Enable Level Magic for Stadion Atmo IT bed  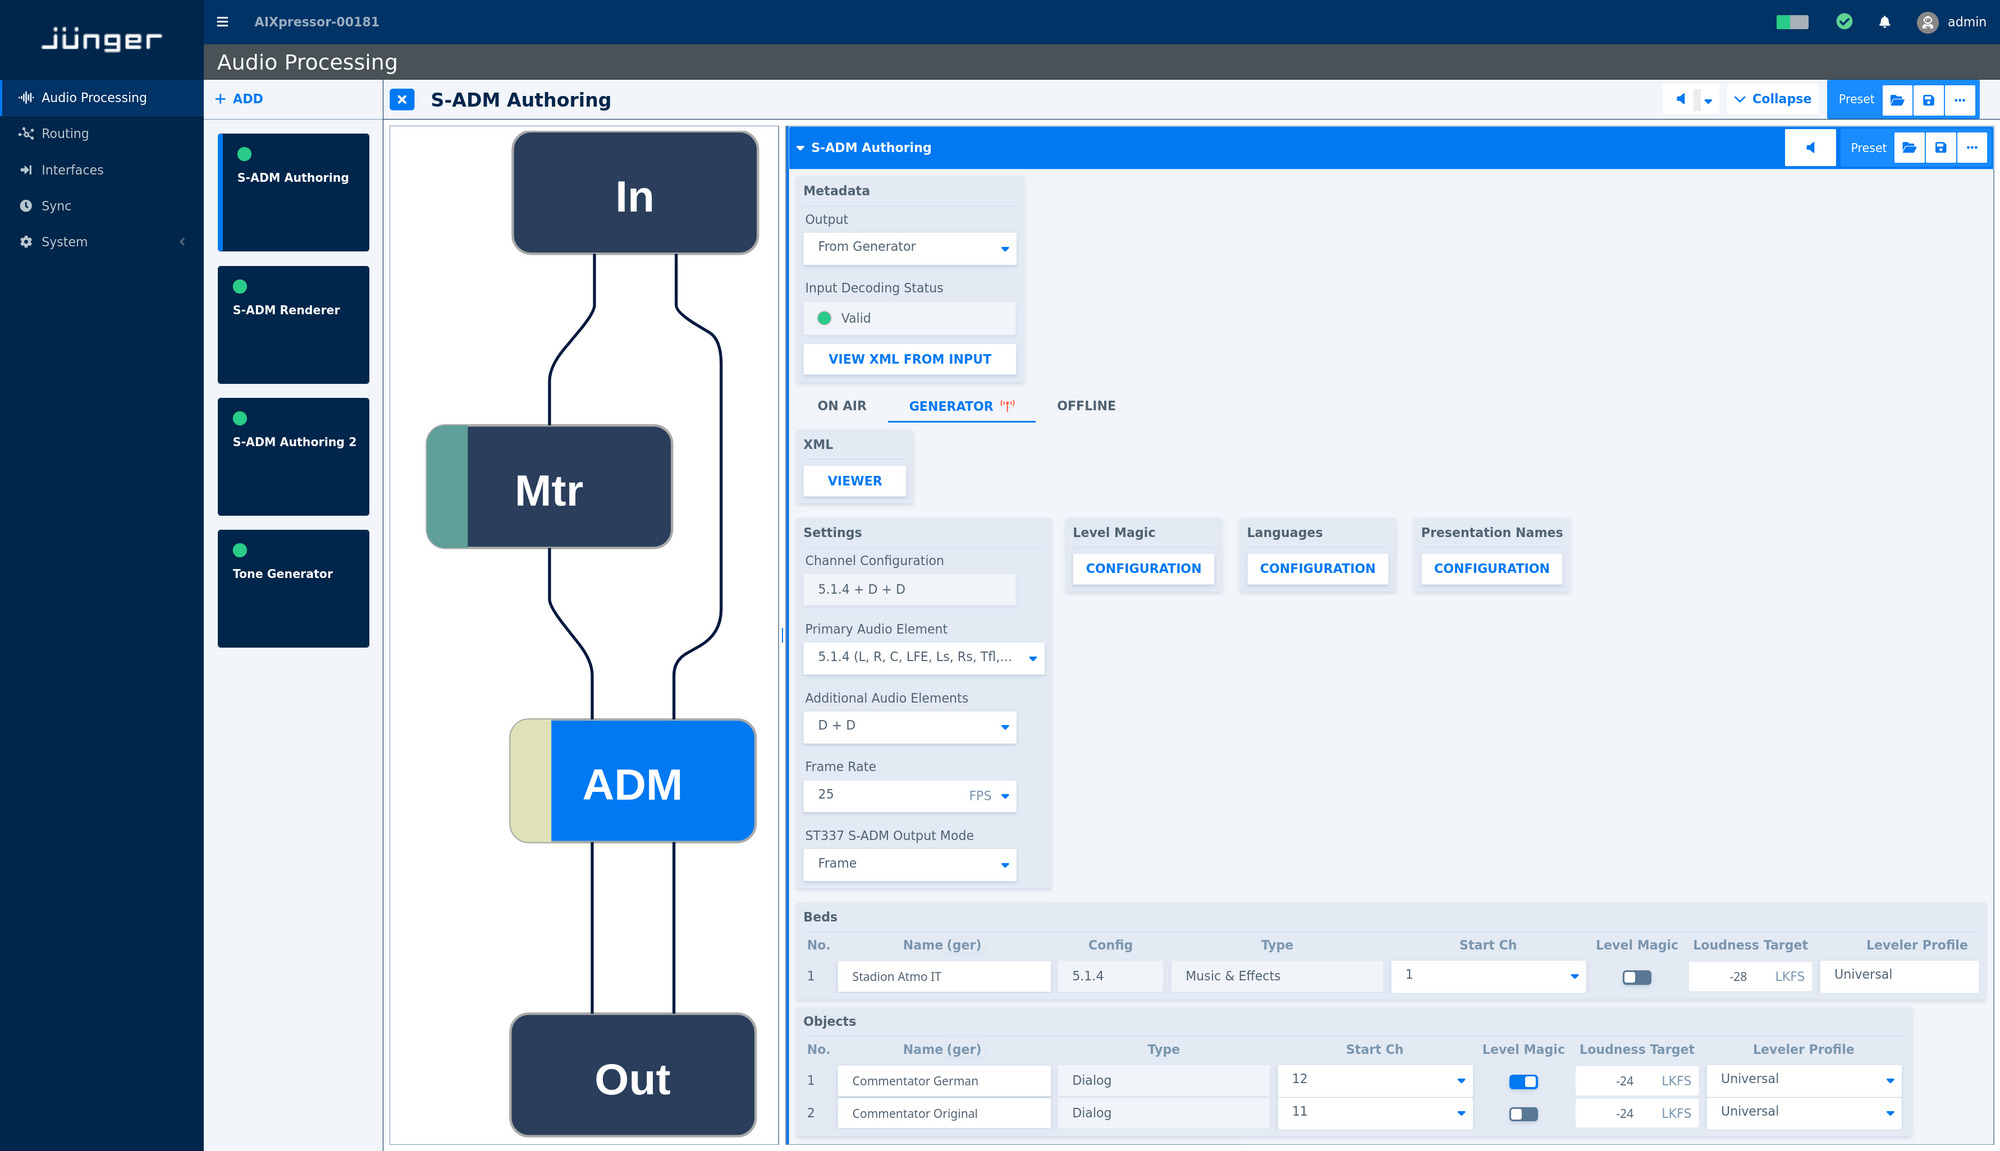(x=1636, y=976)
